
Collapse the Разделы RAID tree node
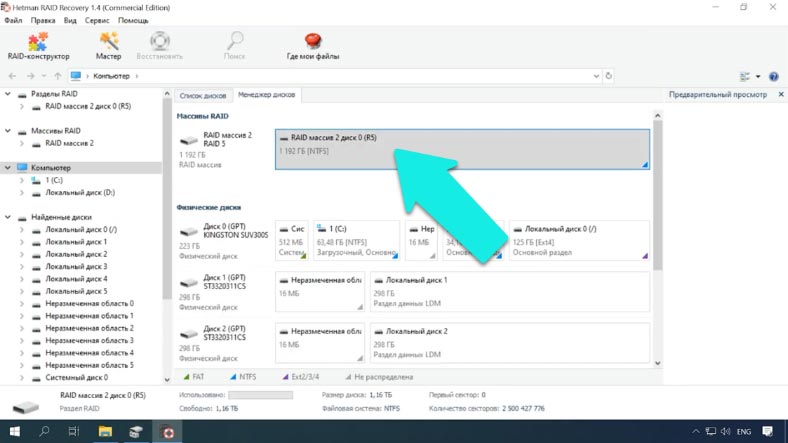[x=8, y=94]
